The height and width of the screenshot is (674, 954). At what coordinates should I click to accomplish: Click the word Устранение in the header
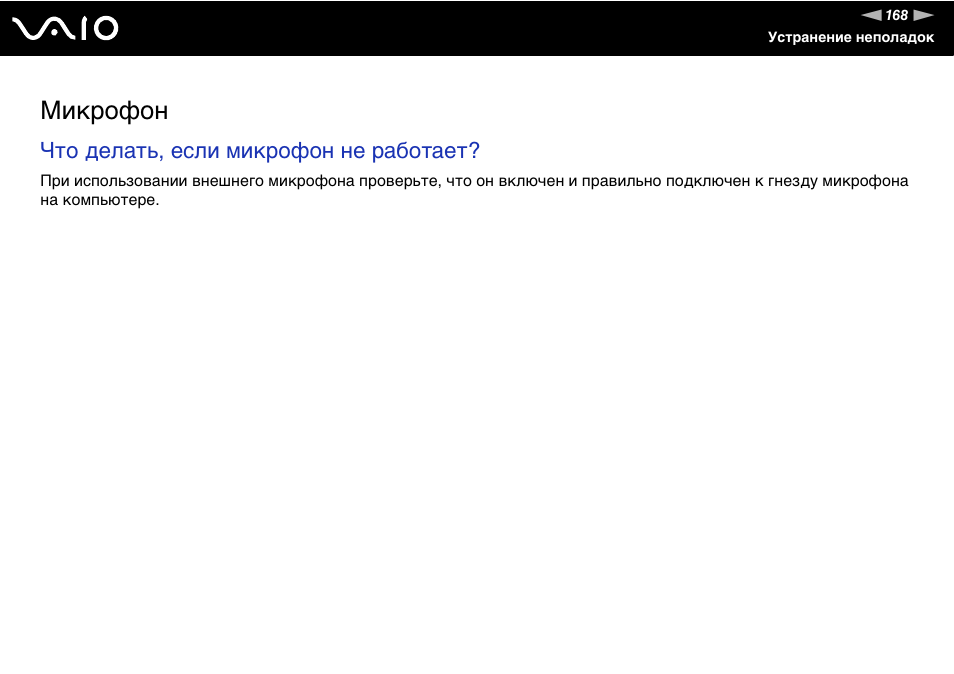tap(809, 37)
